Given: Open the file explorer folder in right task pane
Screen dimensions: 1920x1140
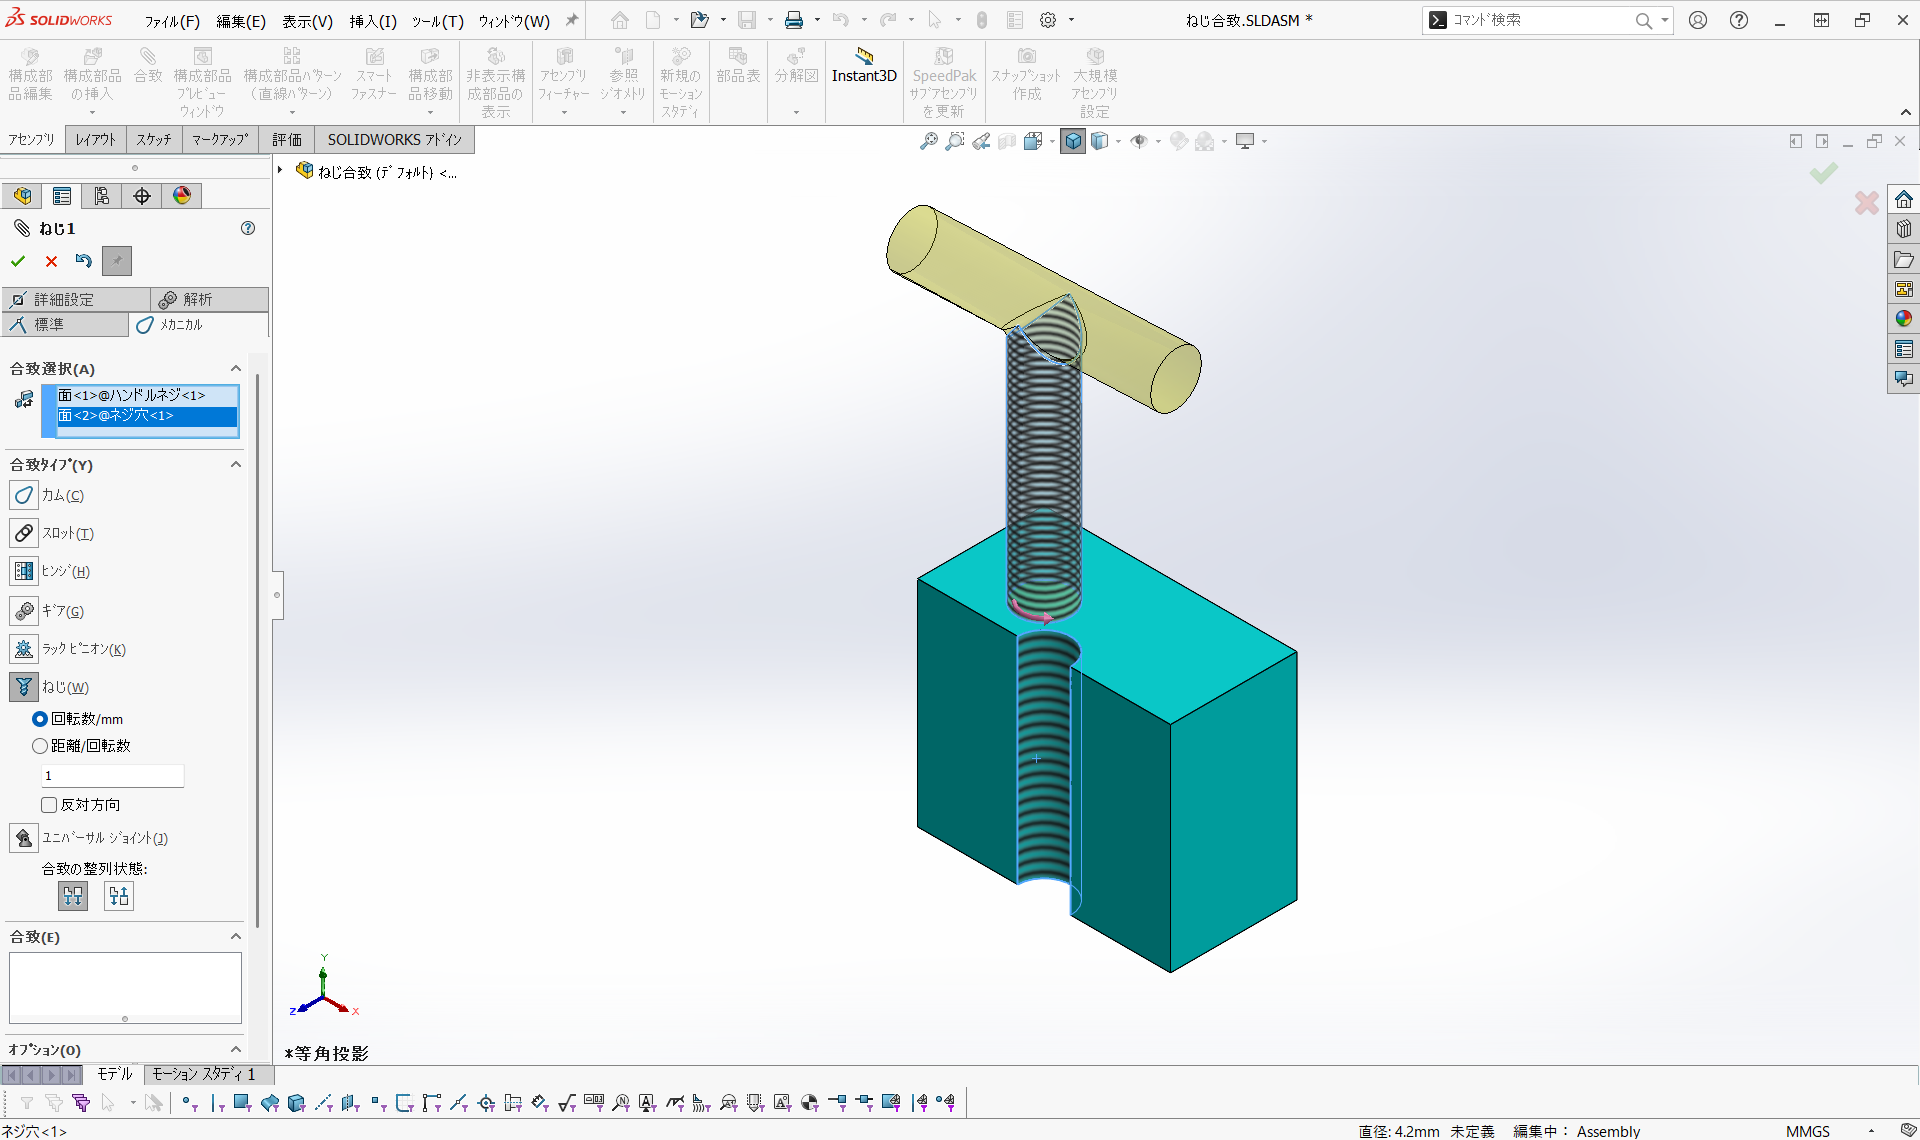Looking at the screenshot, I should 1904,259.
